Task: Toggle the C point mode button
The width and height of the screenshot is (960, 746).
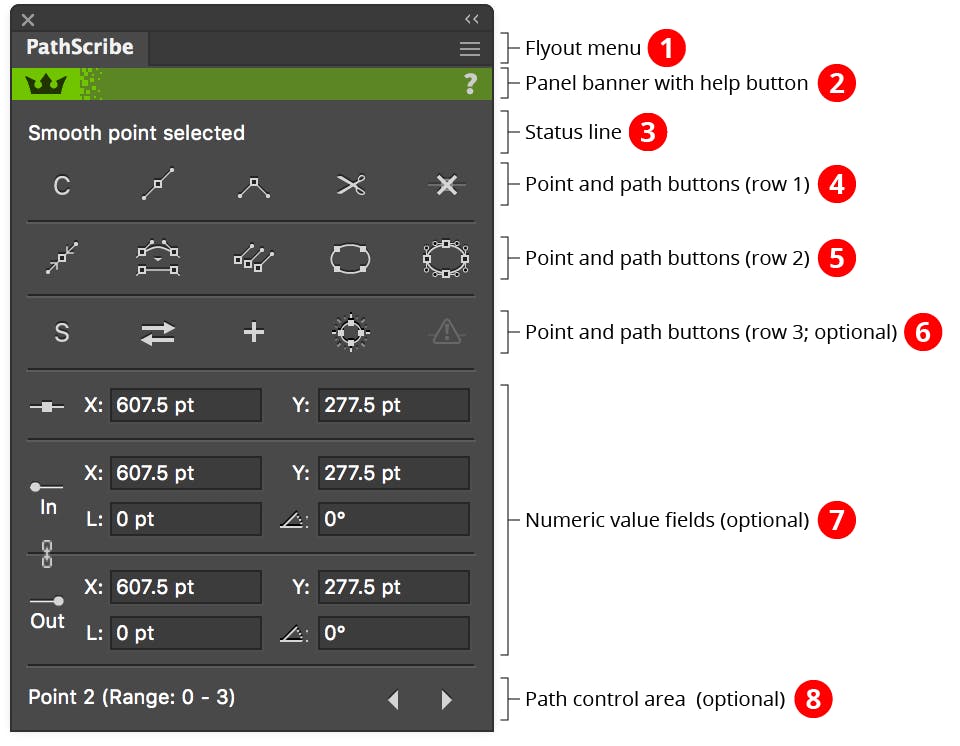Action: coord(61,185)
